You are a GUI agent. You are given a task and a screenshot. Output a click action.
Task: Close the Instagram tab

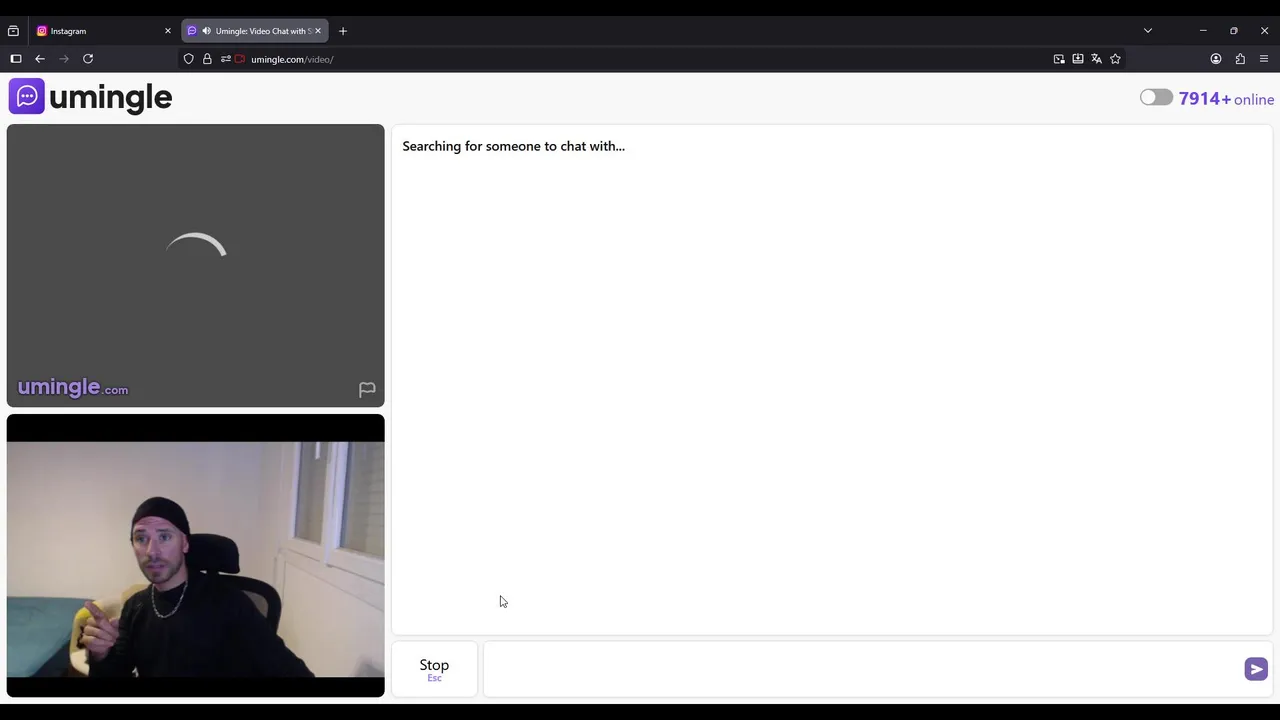pyautogui.click(x=167, y=31)
